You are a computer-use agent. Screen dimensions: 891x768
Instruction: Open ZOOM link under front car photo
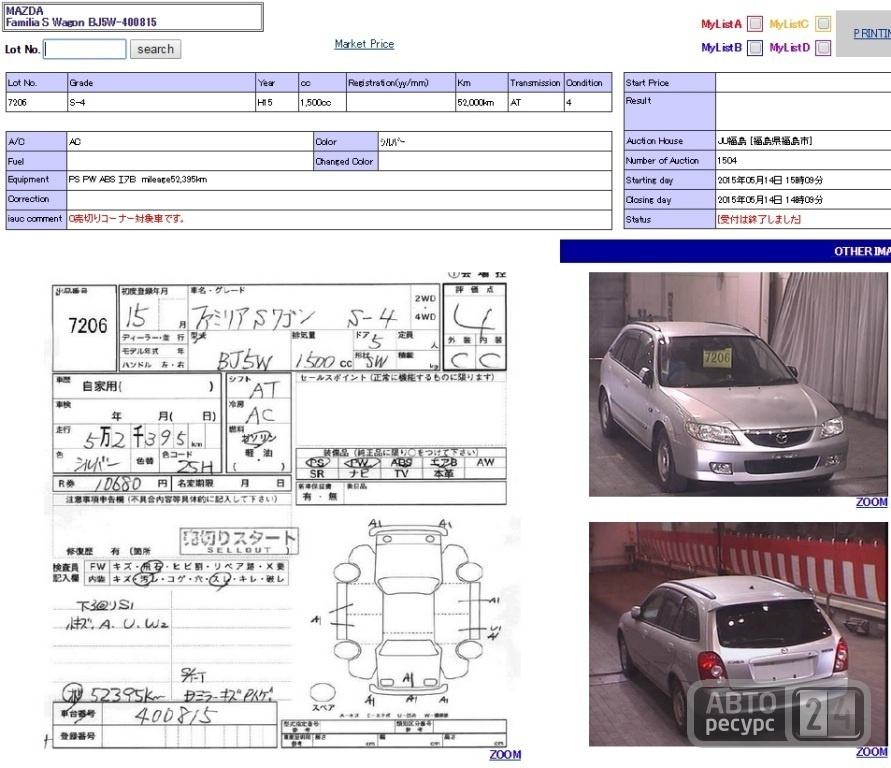[872, 502]
